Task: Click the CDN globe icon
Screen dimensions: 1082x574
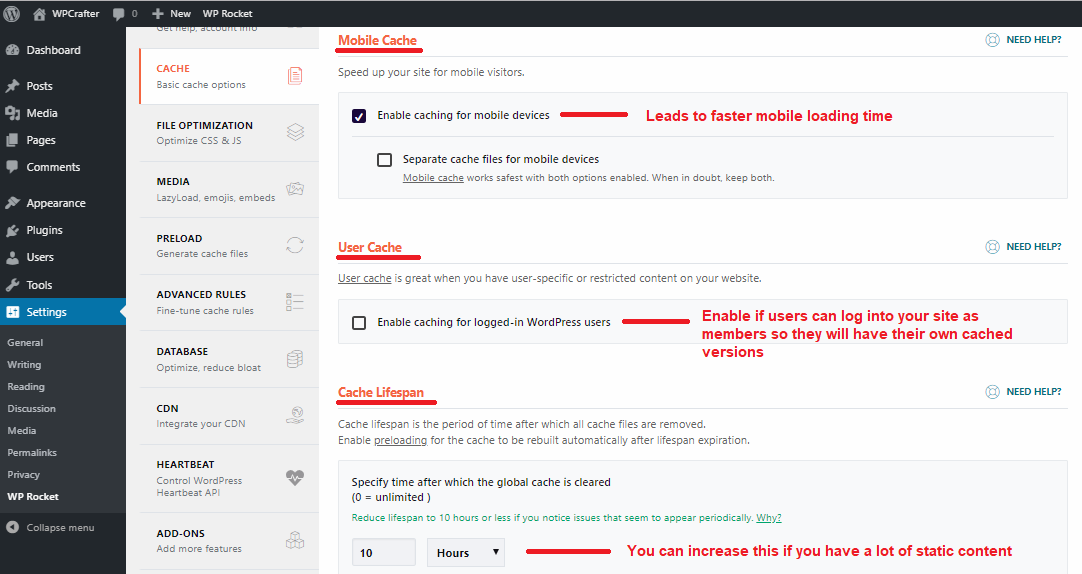Action: (295, 415)
